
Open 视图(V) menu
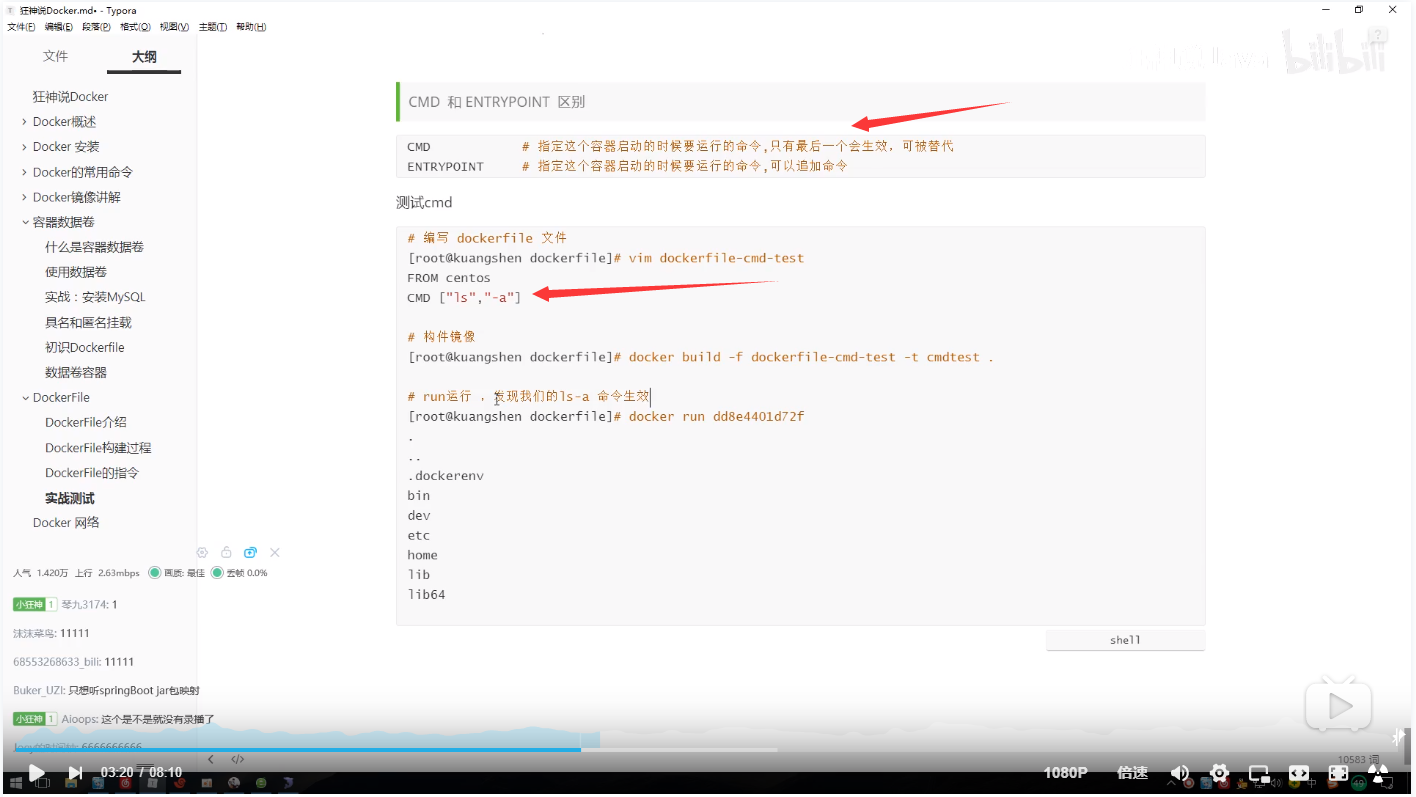174,27
